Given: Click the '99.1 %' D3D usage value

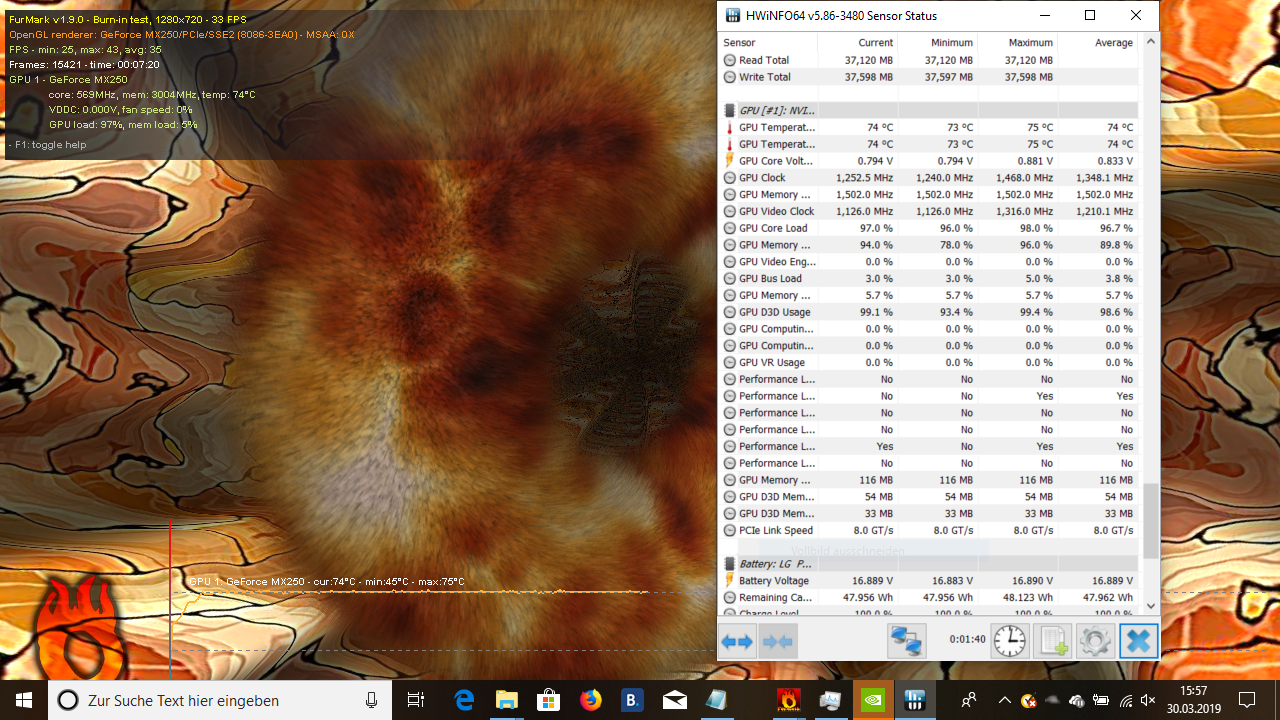Looking at the screenshot, I should click(876, 312).
